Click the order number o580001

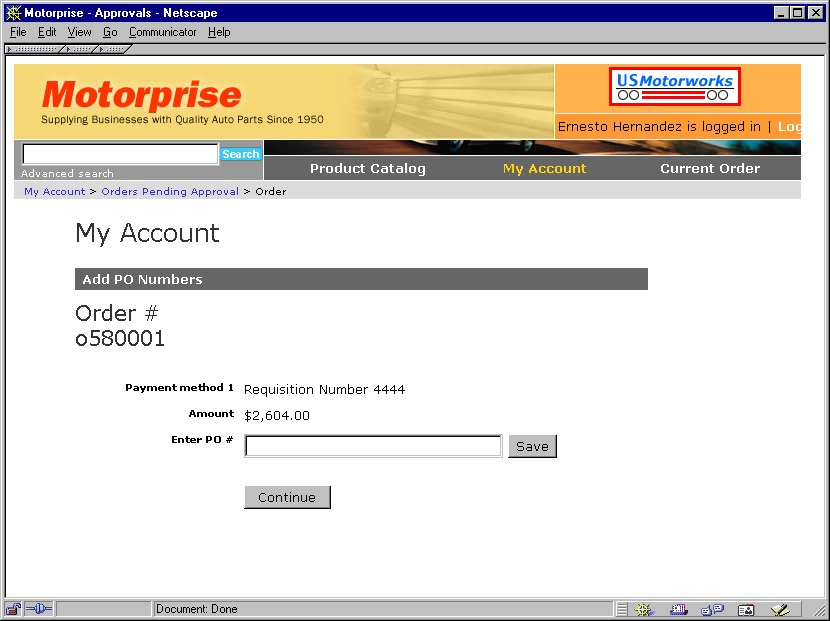click(120, 339)
